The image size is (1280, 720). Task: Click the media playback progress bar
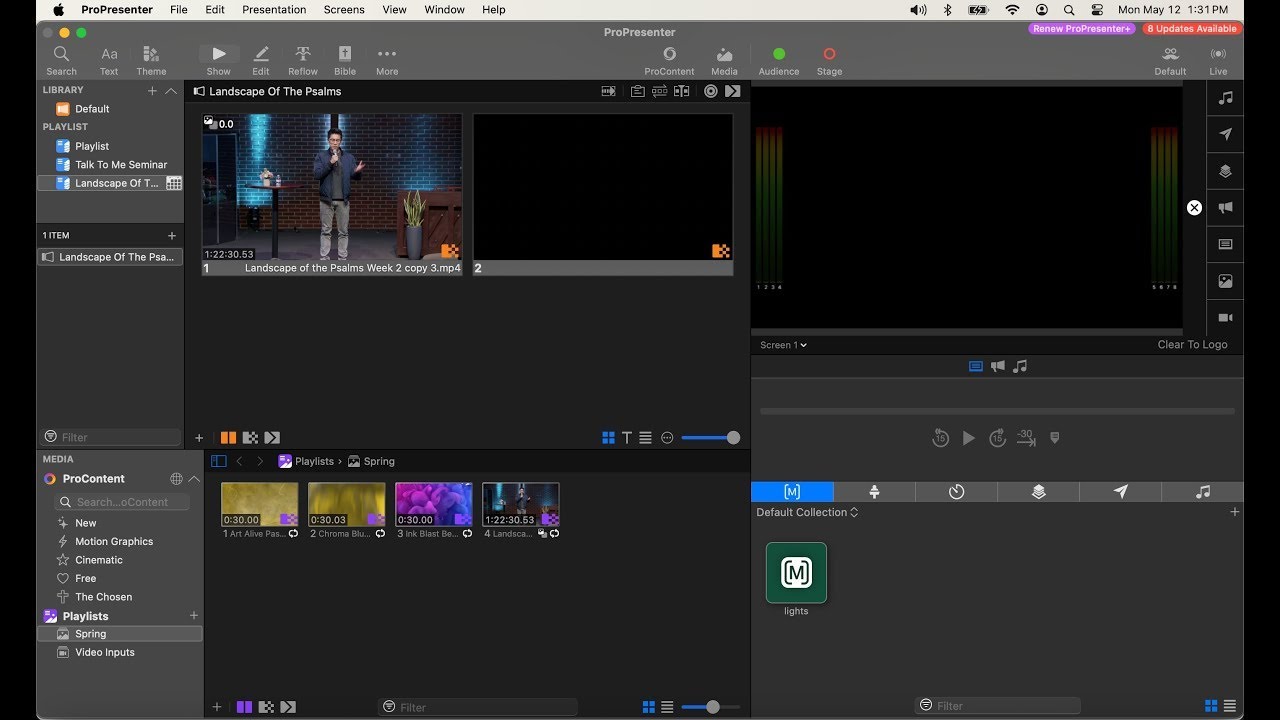tap(997, 411)
